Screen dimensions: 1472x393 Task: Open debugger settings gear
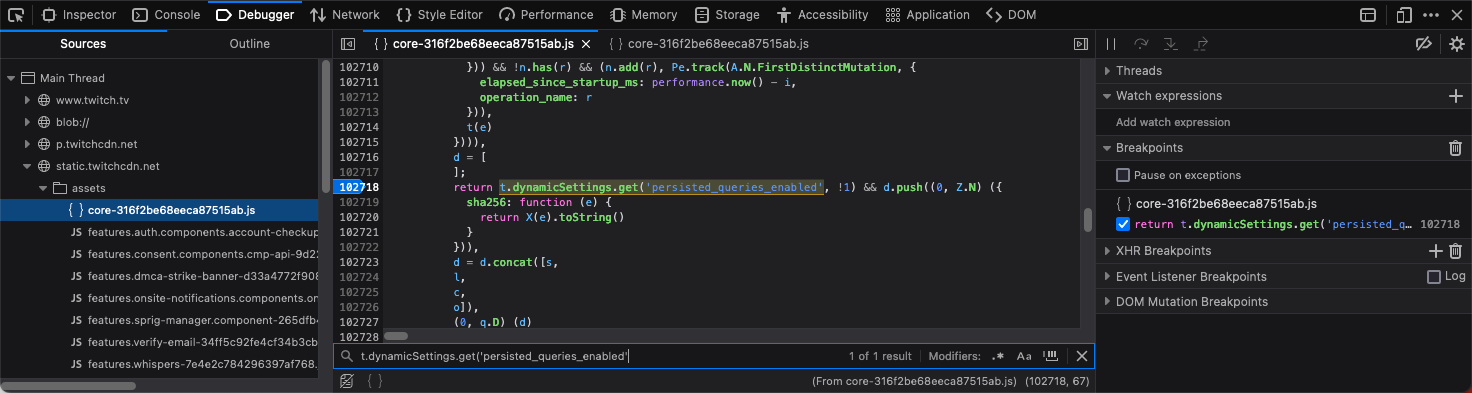coord(1456,44)
